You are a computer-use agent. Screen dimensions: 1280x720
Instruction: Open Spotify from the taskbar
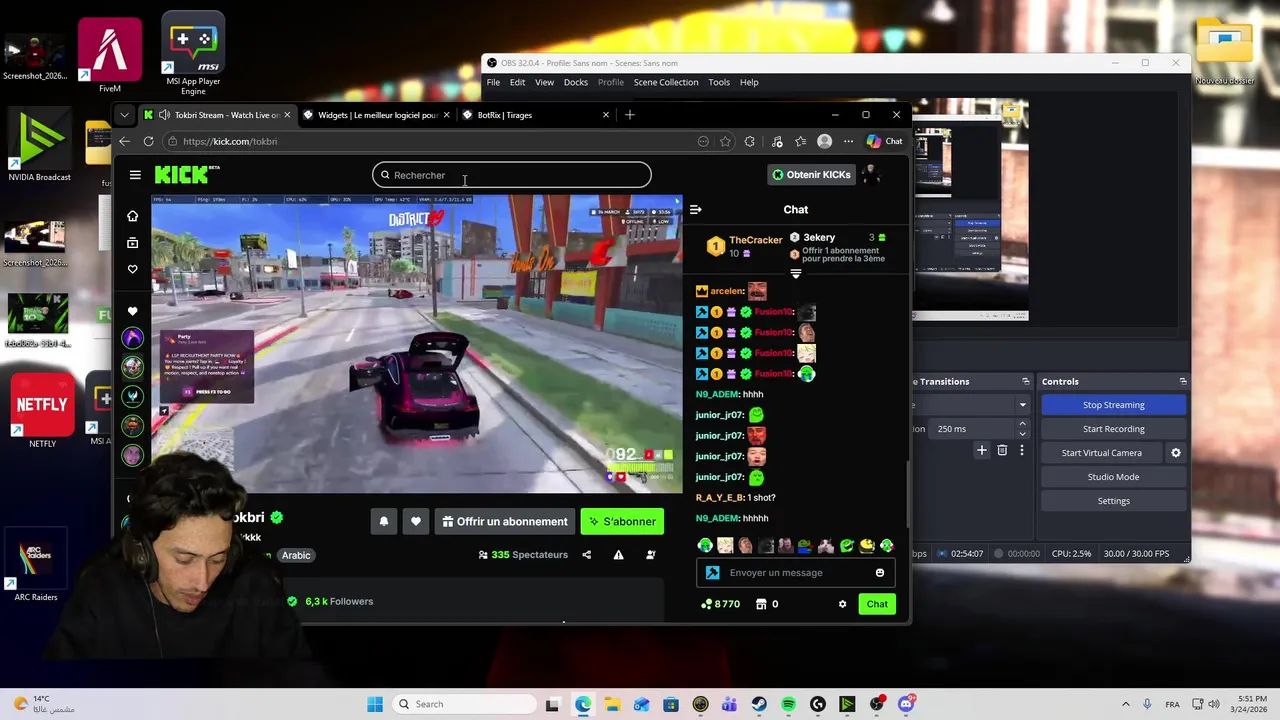[788, 704]
